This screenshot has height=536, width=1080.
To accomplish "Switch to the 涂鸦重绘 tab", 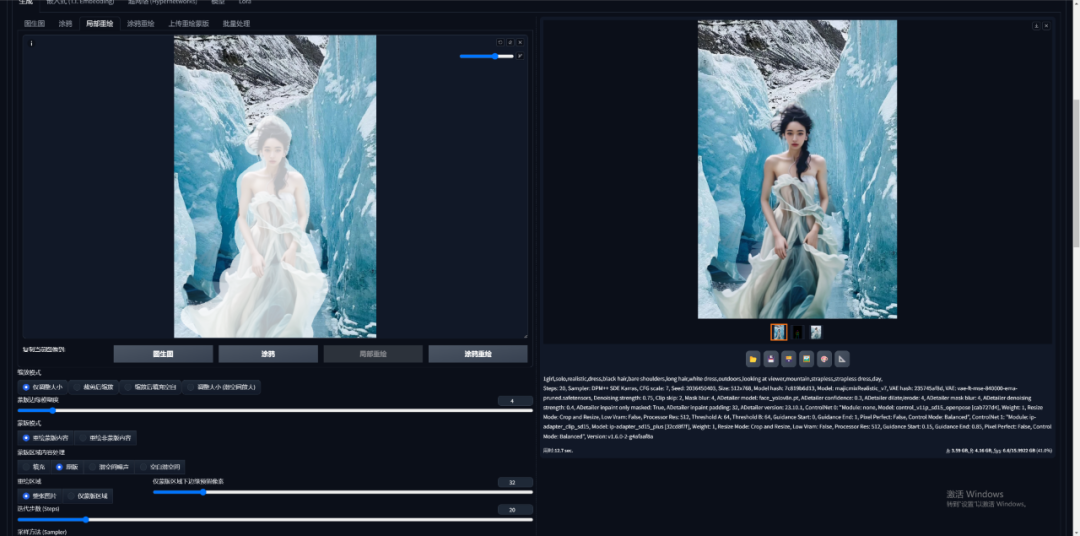I will click(x=141, y=23).
